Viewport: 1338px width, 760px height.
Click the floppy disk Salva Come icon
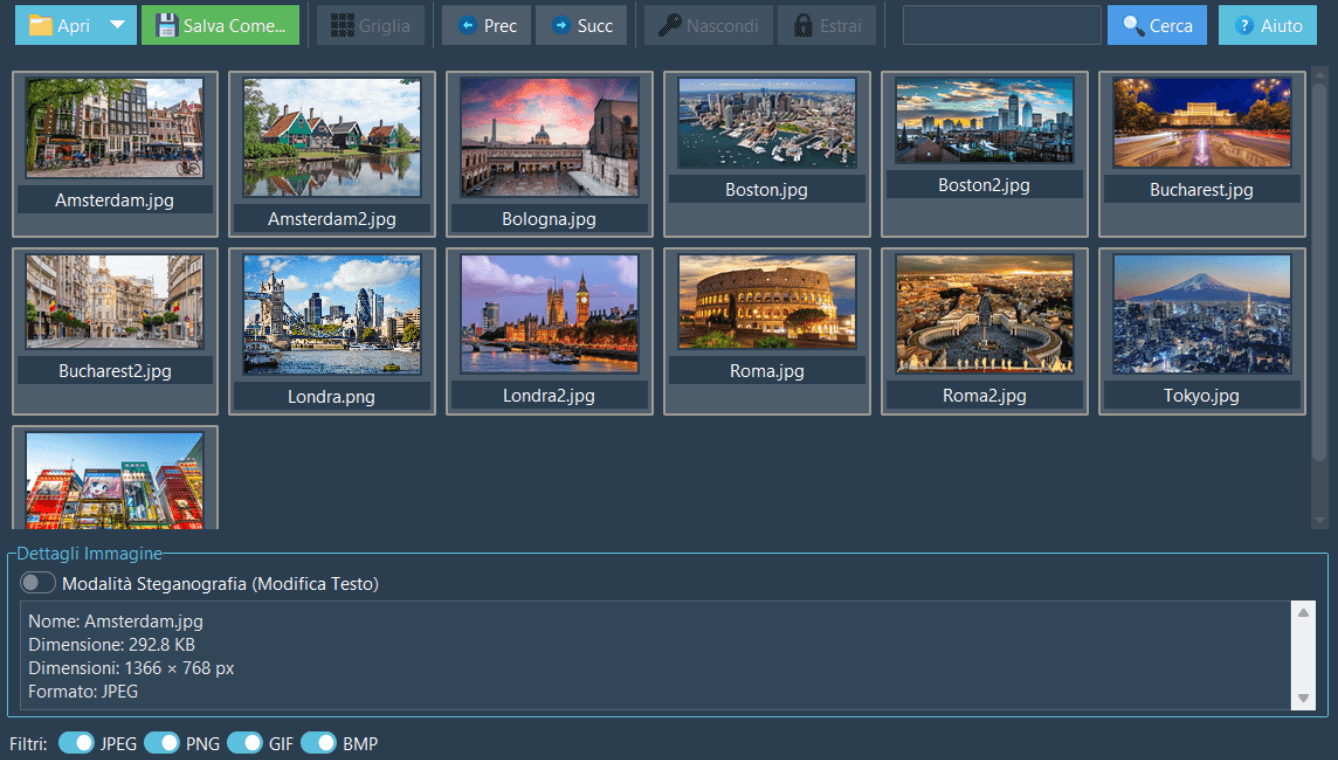[x=167, y=26]
